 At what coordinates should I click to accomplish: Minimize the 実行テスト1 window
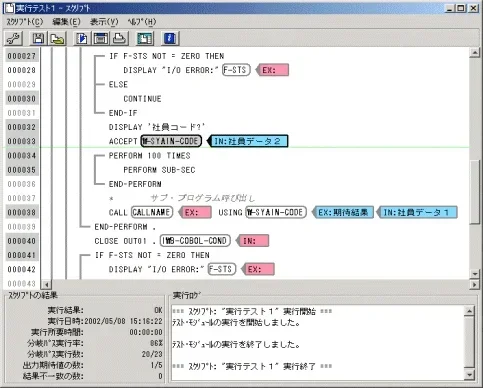tap(450, 8)
